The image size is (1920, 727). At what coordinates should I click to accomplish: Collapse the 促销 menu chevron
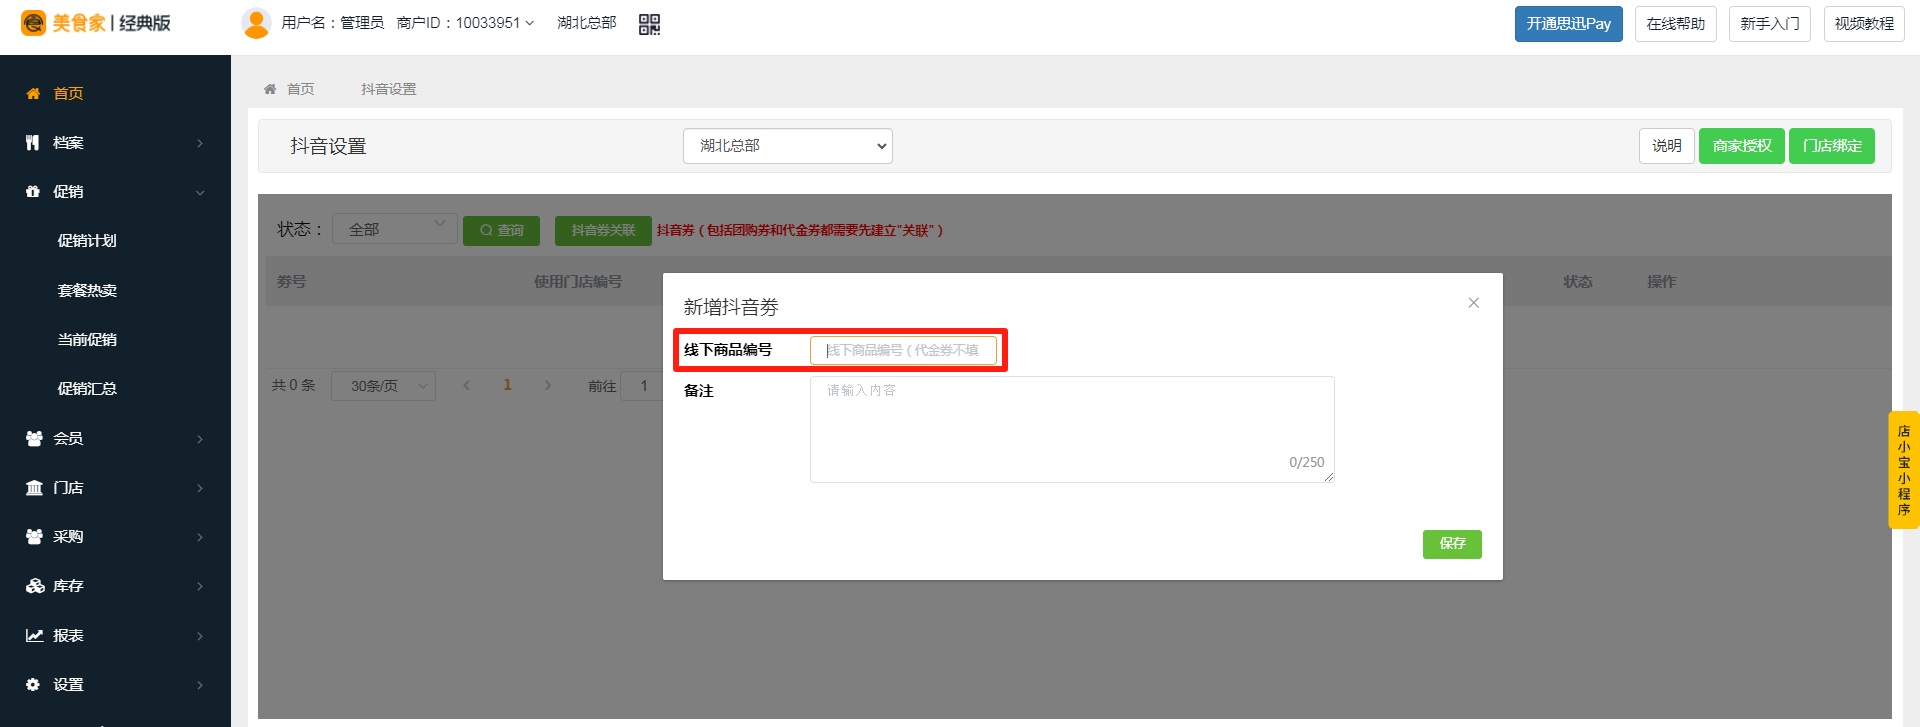point(200,192)
